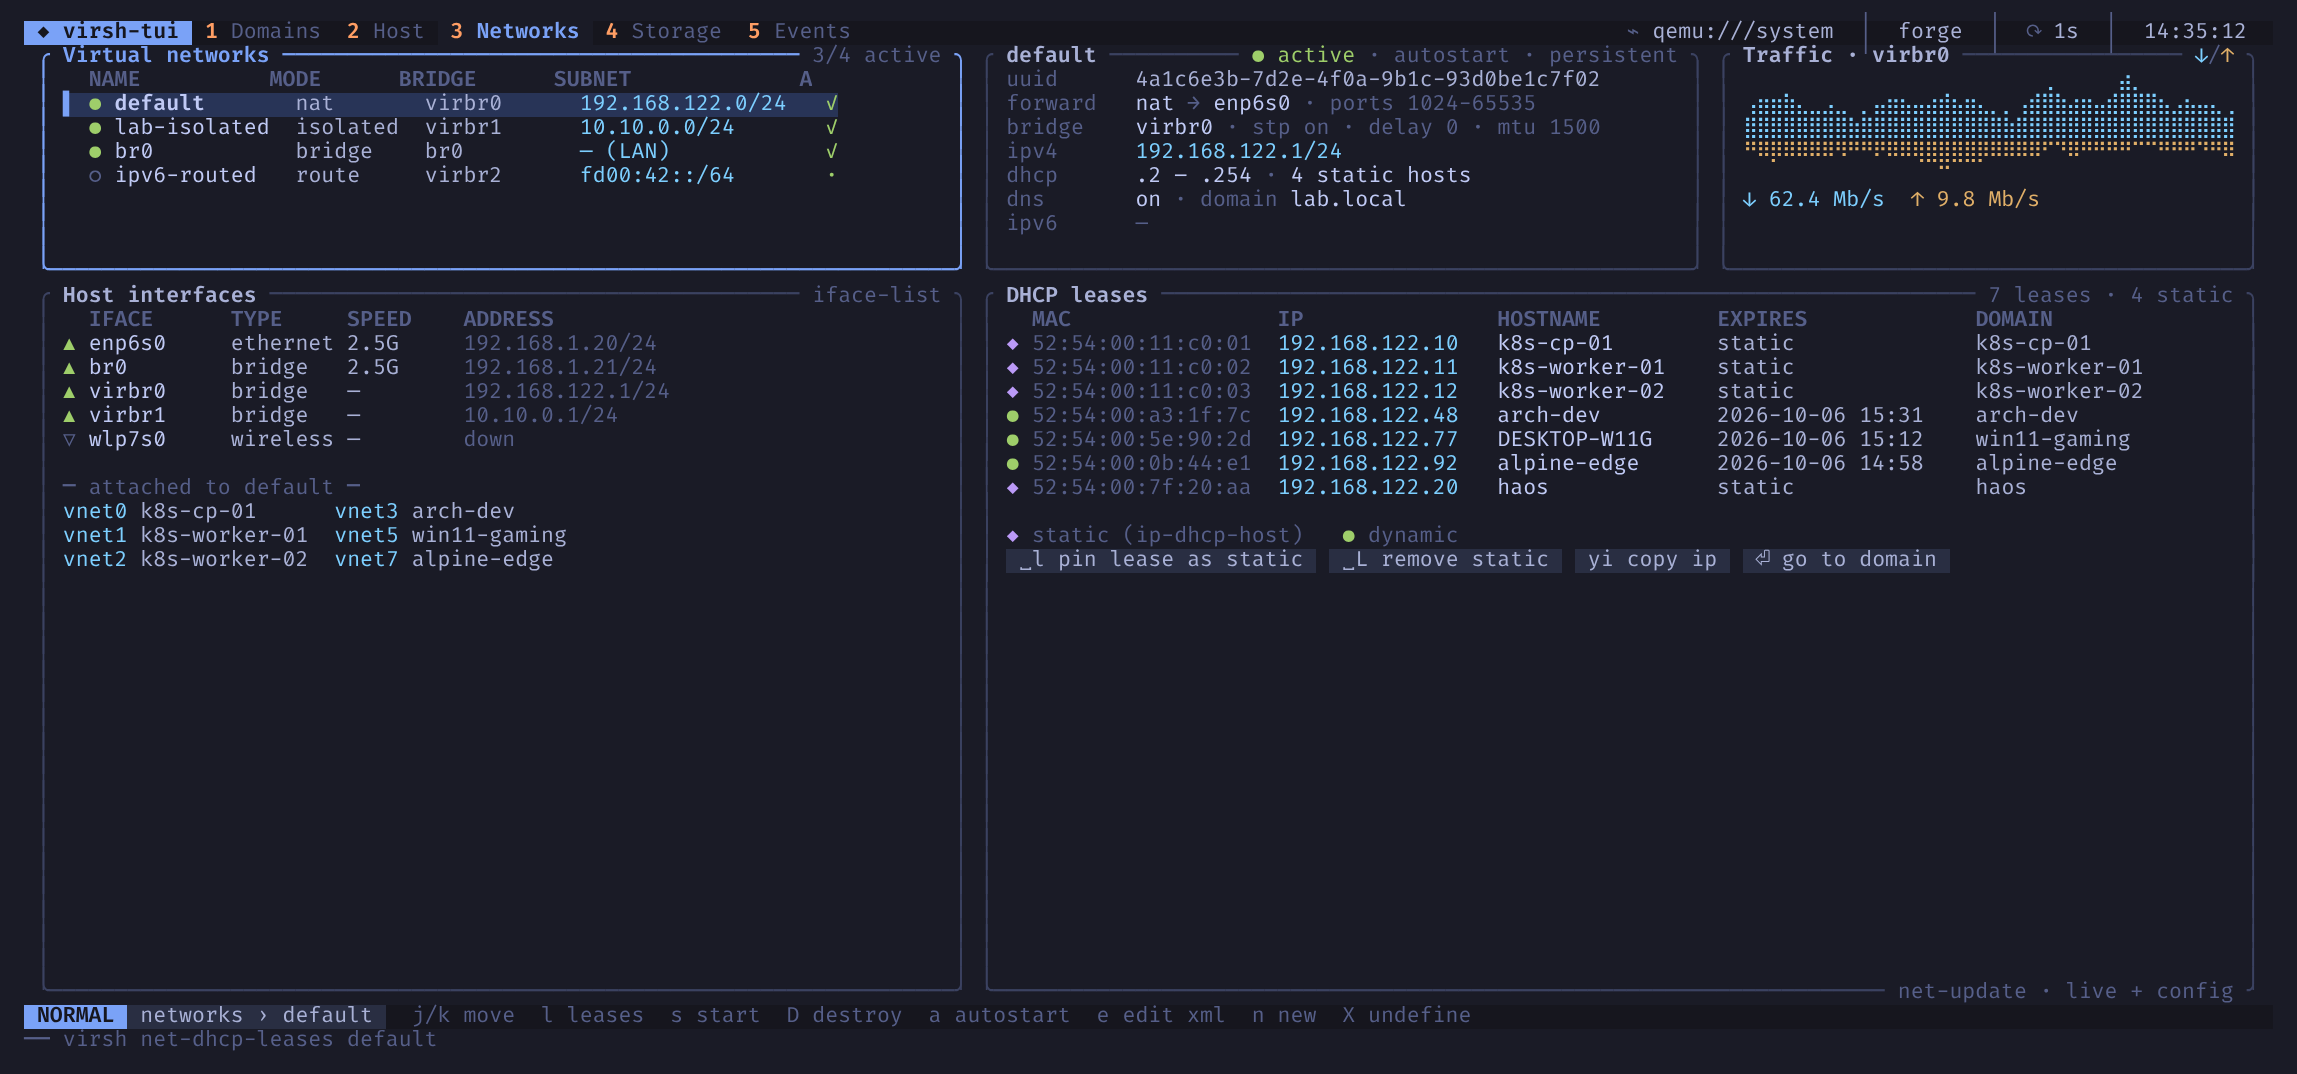Screen dimensions: 2297x1074
Task: Click the IP 192.168.122.77 in DHCP leases
Action: point(1367,439)
